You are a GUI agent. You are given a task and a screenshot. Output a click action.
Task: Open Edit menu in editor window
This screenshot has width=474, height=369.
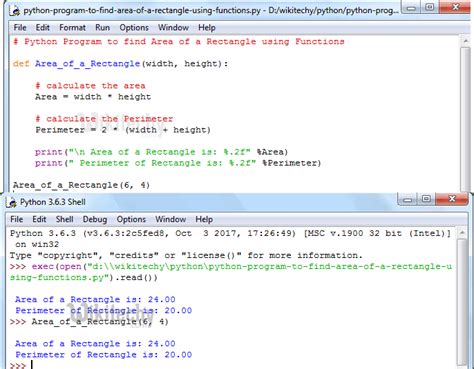point(42,28)
